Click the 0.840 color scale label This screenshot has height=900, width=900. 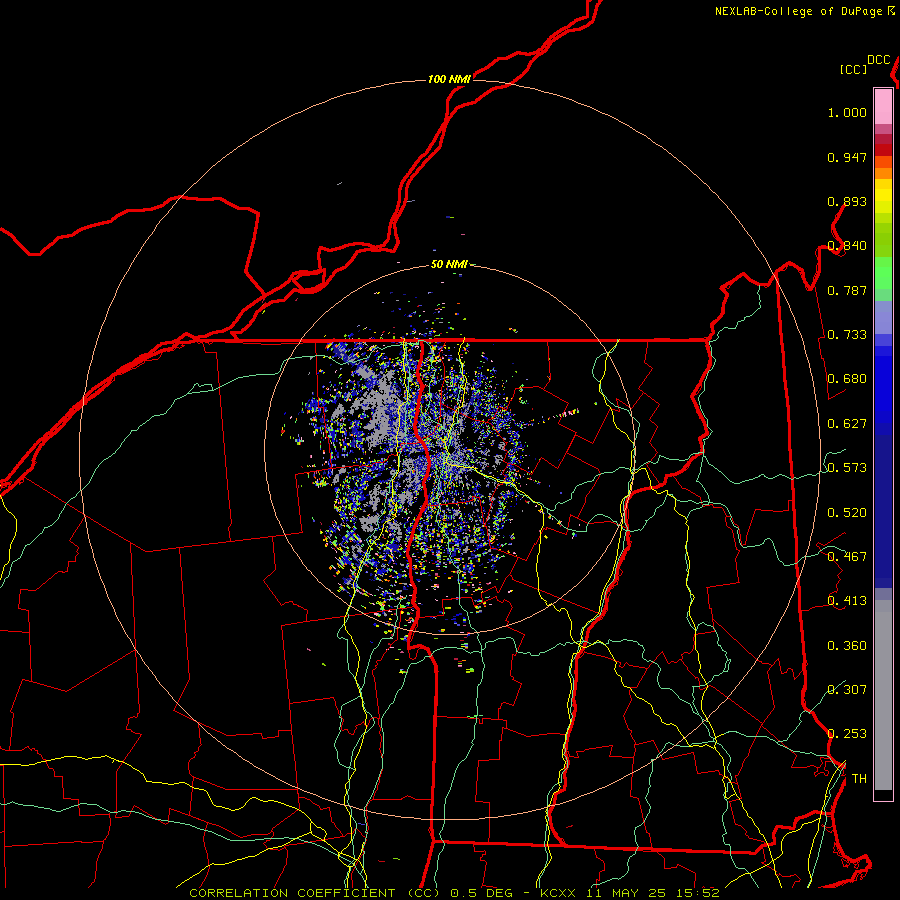coord(847,246)
